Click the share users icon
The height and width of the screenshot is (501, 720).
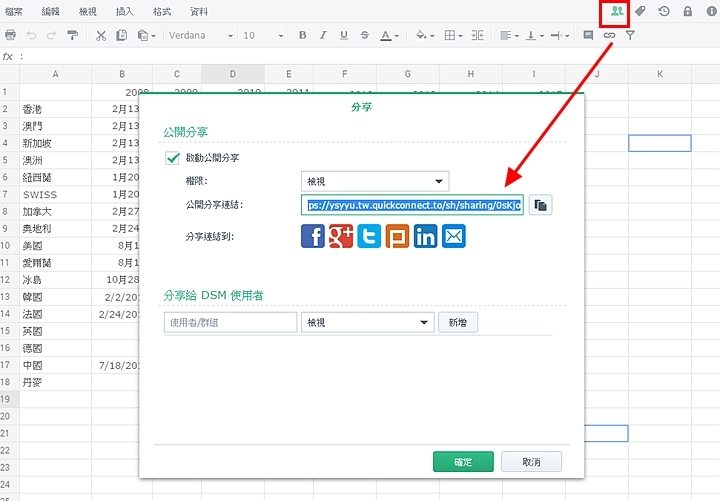pyautogui.click(x=617, y=12)
